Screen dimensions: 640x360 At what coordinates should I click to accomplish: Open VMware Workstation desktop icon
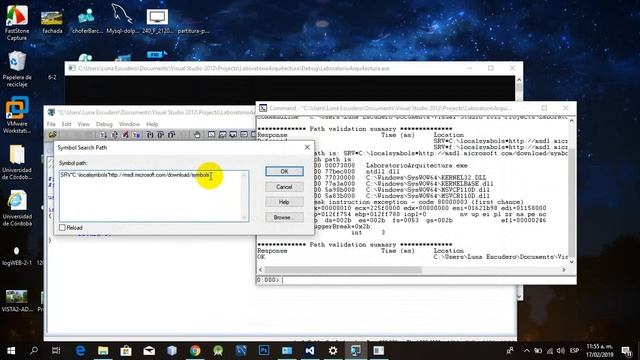(x=17, y=115)
